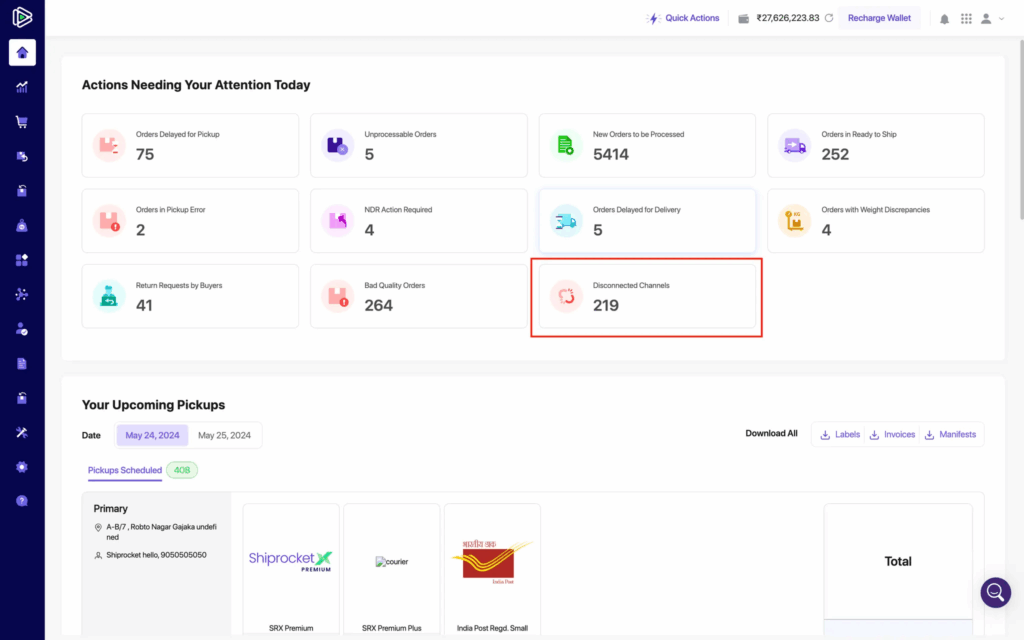The width and height of the screenshot is (1024, 640).
Task: Open the analytics chart icon in sidebar
Action: click(x=22, y=87)
